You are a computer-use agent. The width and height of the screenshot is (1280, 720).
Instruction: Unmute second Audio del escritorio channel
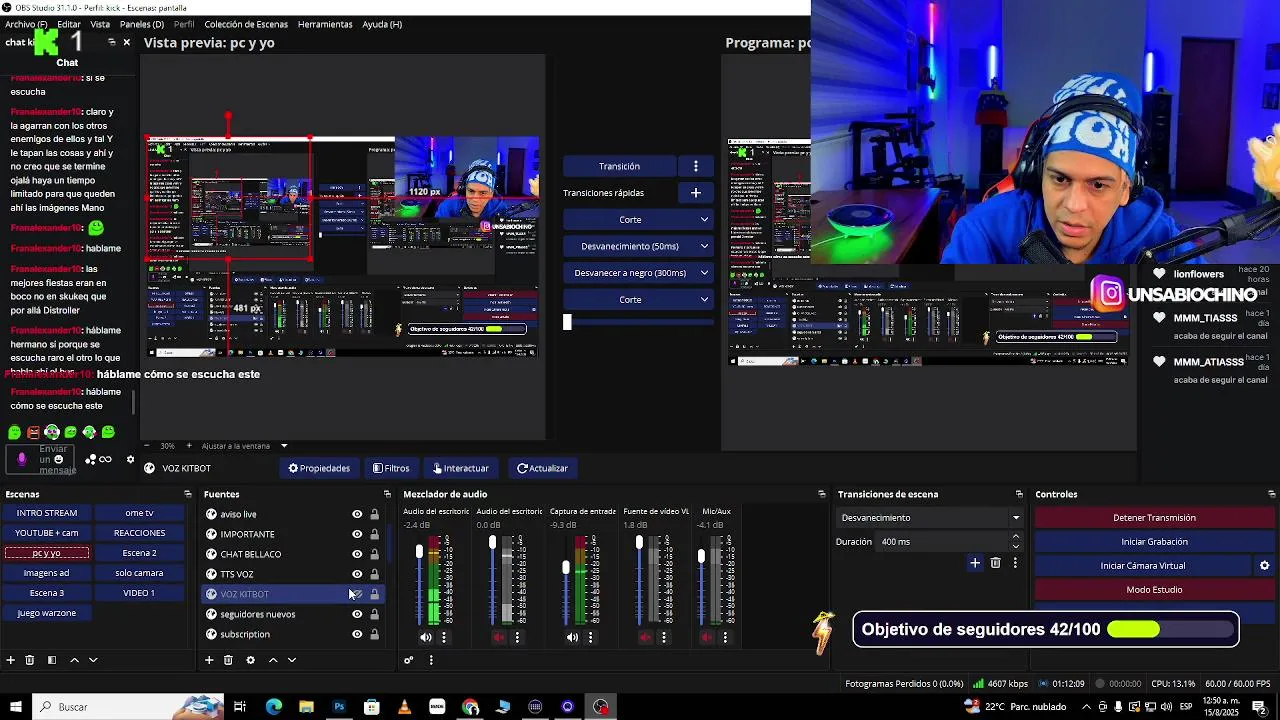pyautogui.click(x=499, y=637)
